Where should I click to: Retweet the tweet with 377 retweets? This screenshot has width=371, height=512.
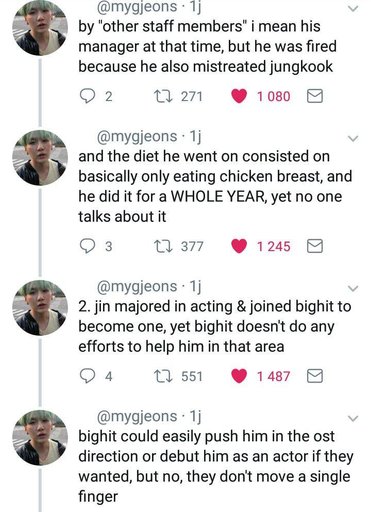click(163, 246)
